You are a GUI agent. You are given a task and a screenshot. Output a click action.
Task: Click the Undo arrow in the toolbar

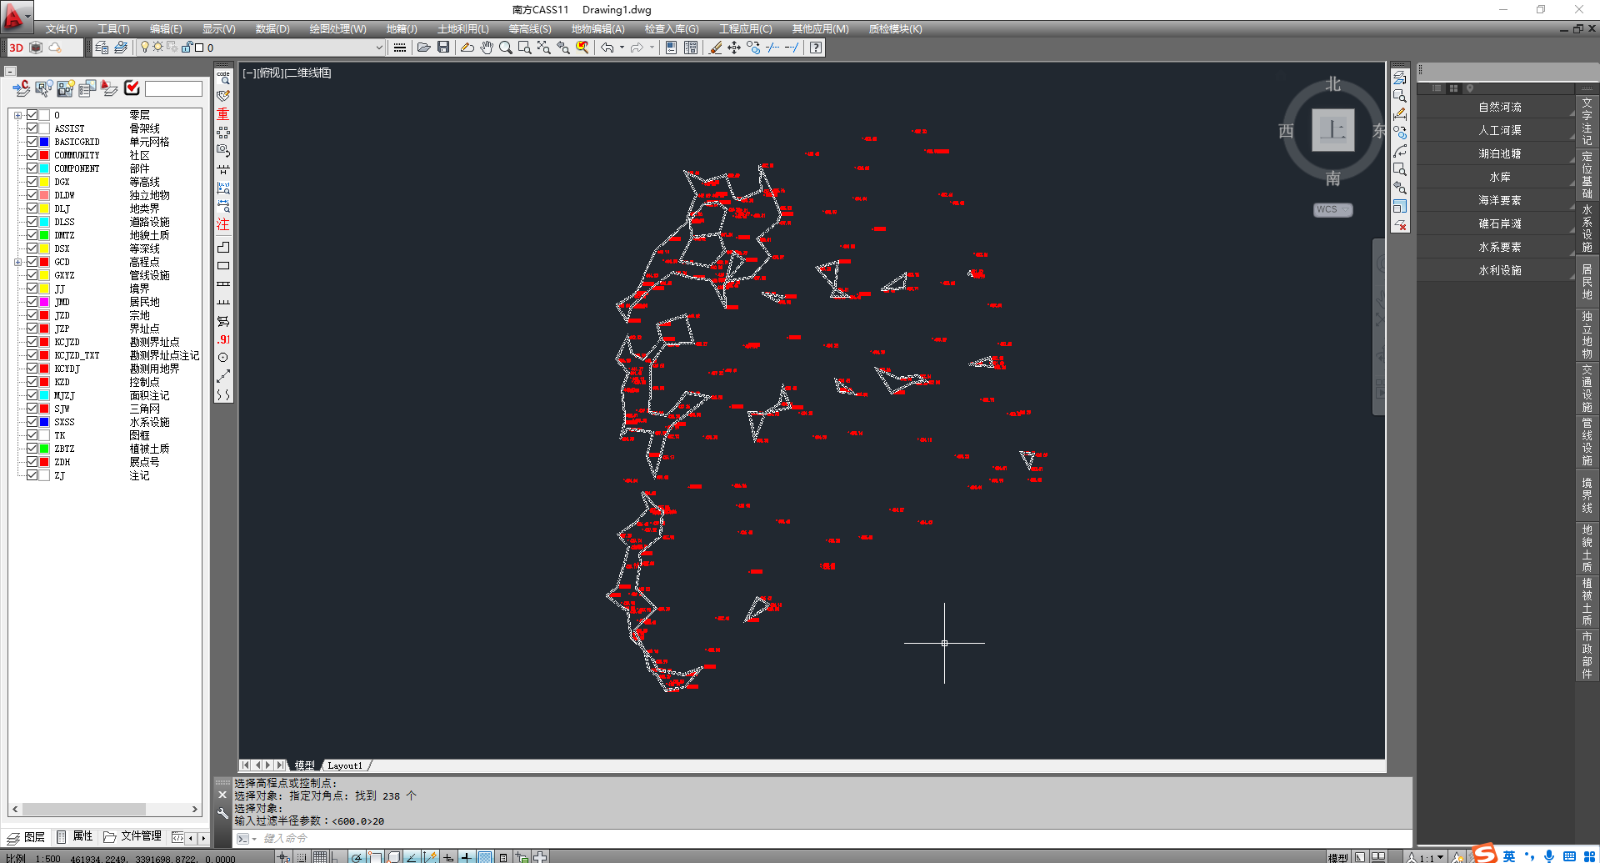click(607, 47)
